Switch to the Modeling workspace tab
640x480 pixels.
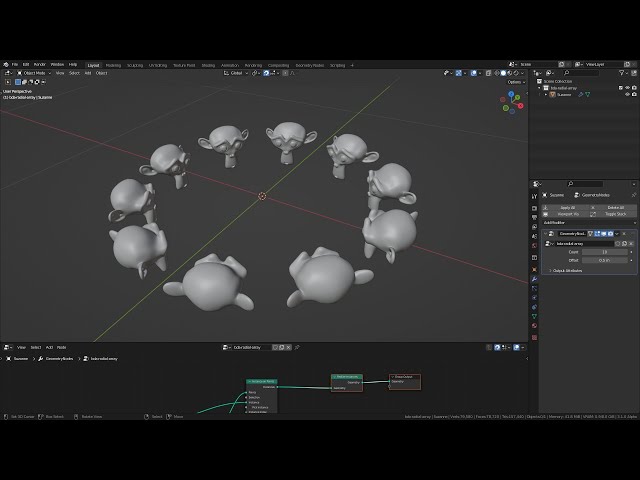pos(113,65)
